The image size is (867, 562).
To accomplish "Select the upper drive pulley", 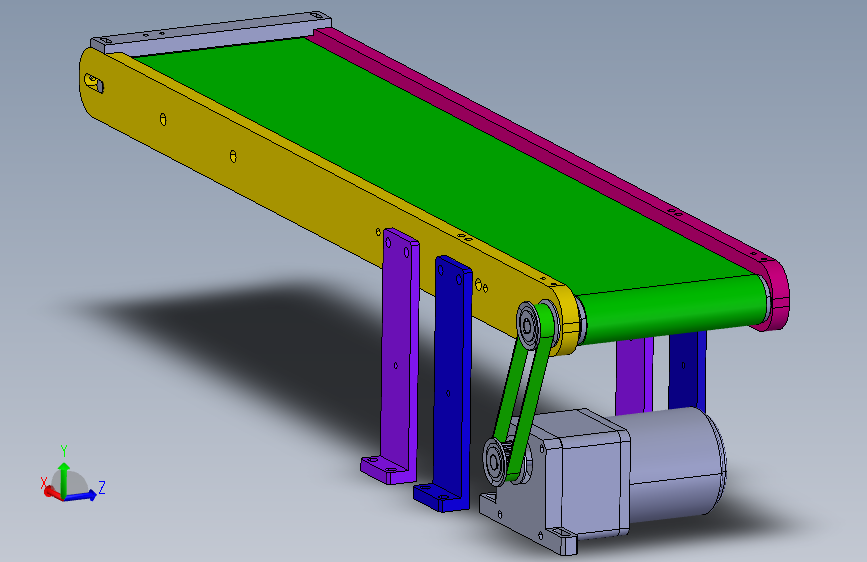I will (x=528, y=325).
